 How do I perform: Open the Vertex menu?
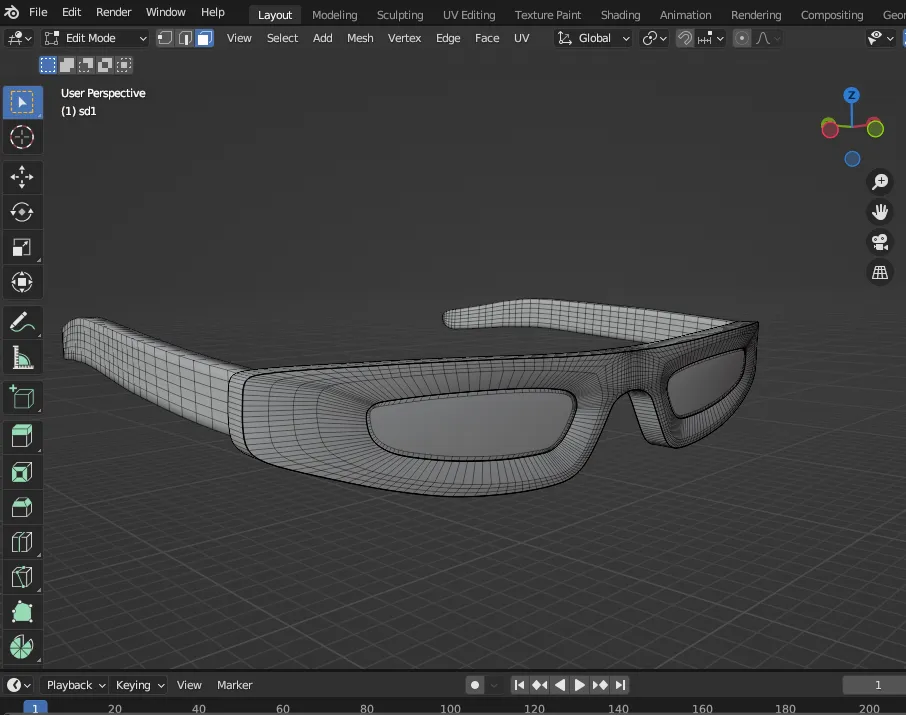[x=404, y=38]
